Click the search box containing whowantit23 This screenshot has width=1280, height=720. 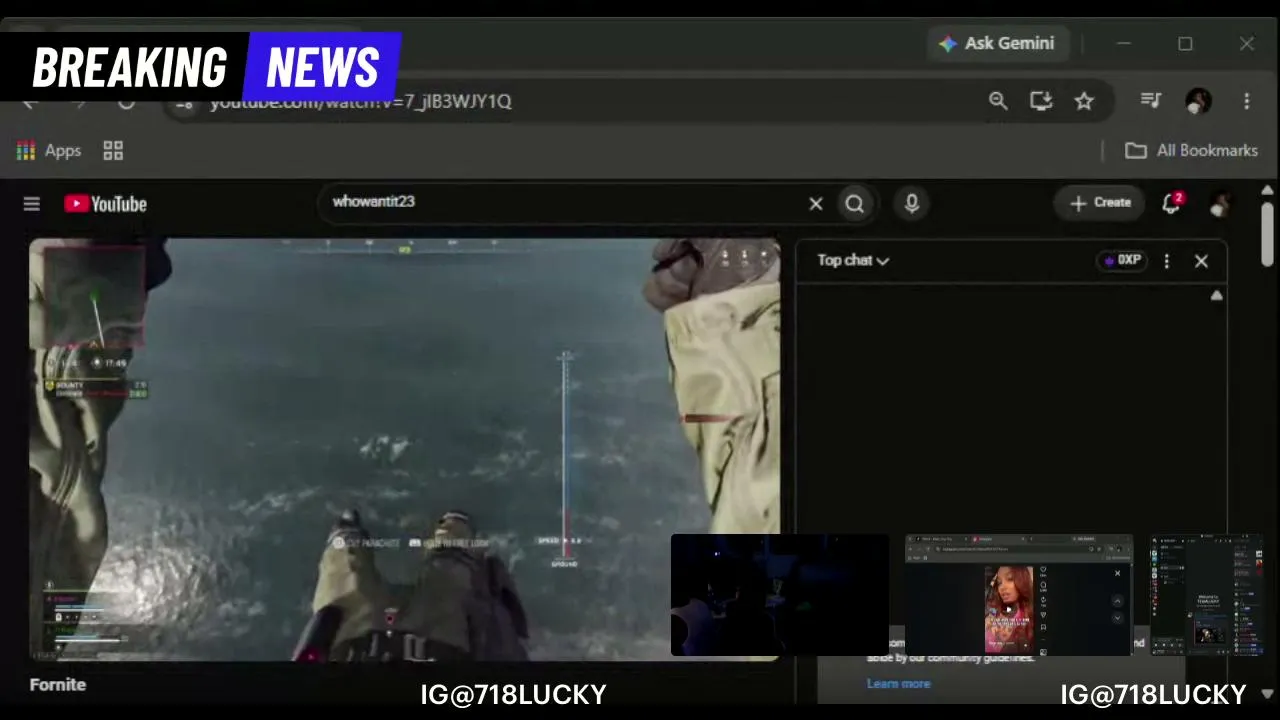point(565,202)
